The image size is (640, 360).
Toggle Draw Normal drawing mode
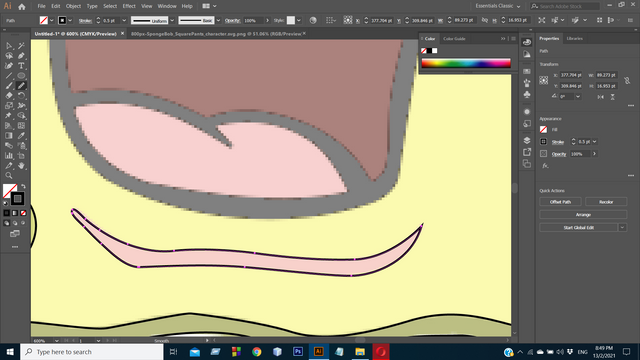point(7,223)
